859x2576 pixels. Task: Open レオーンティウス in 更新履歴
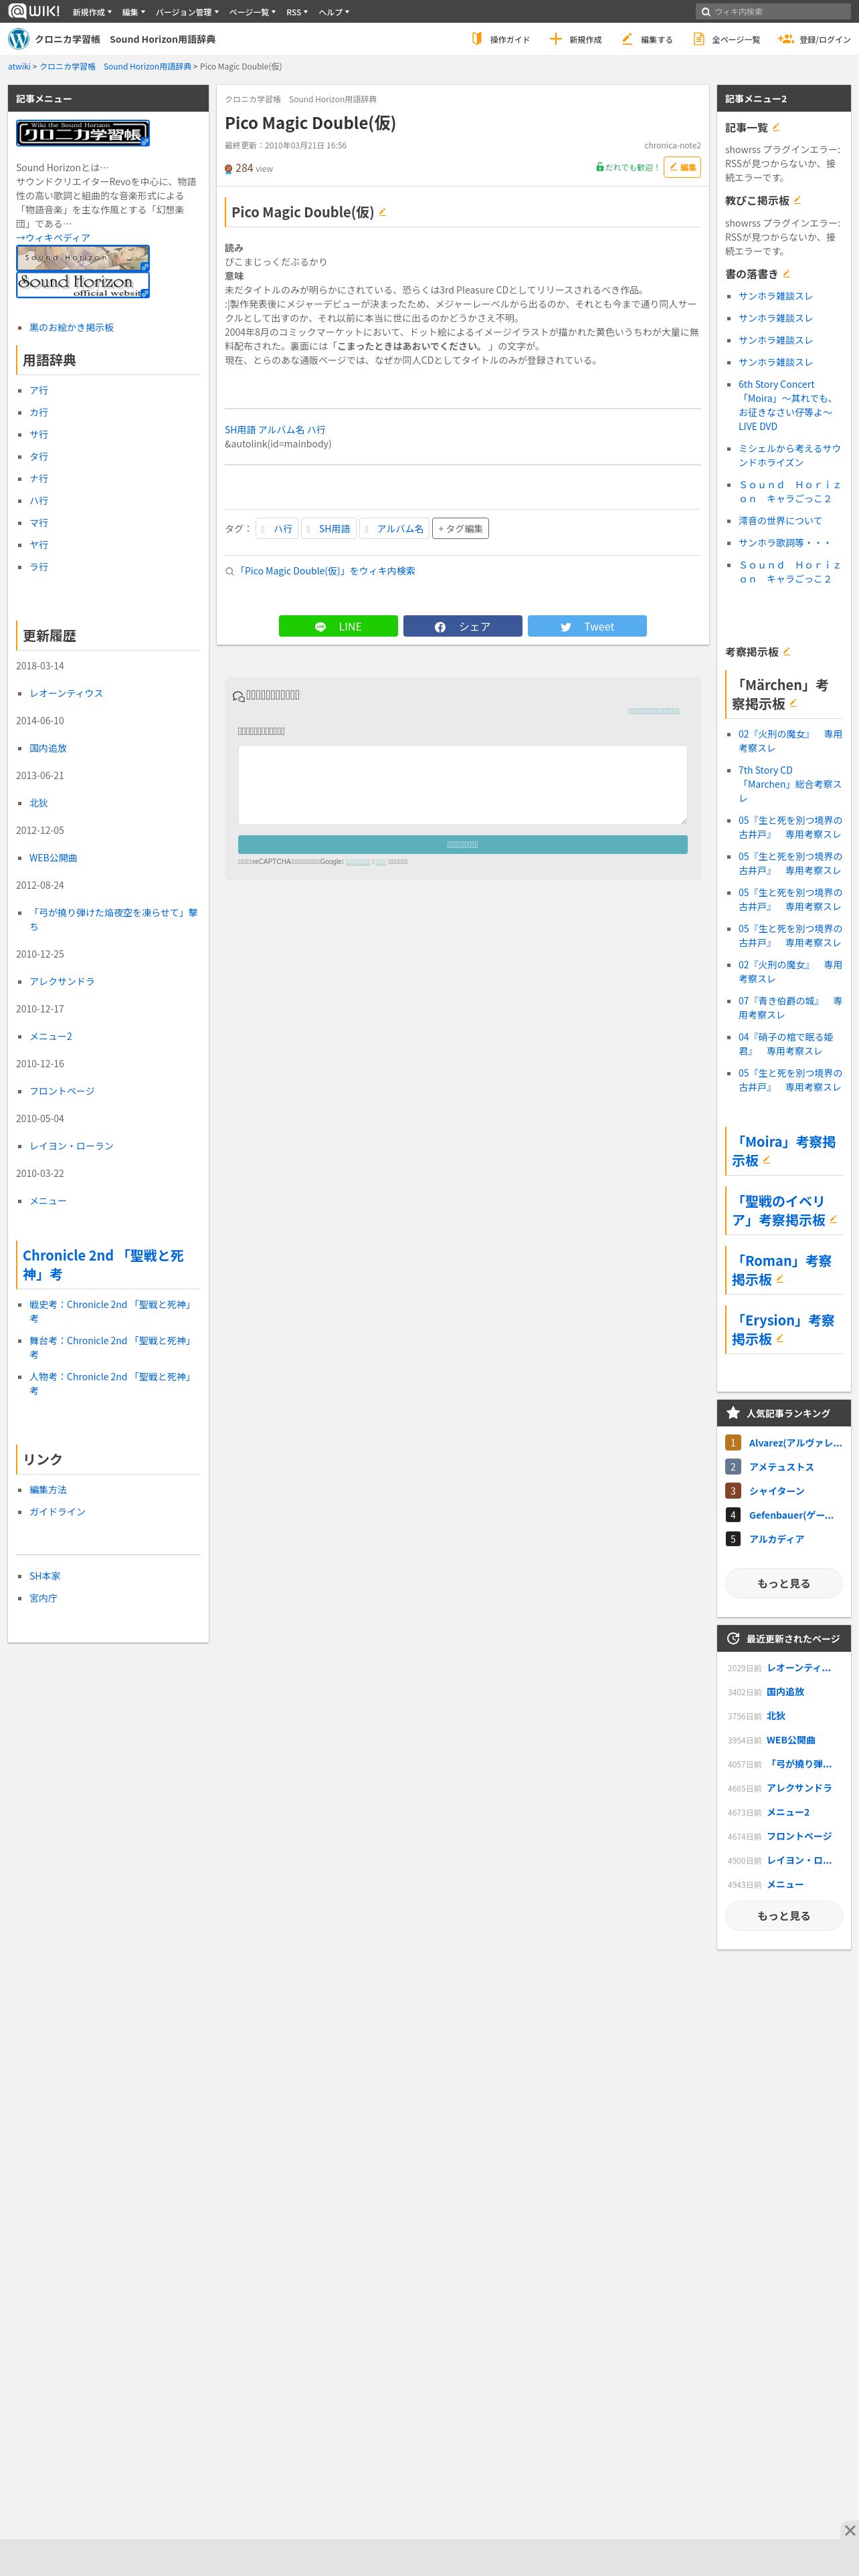pos(66,693)
